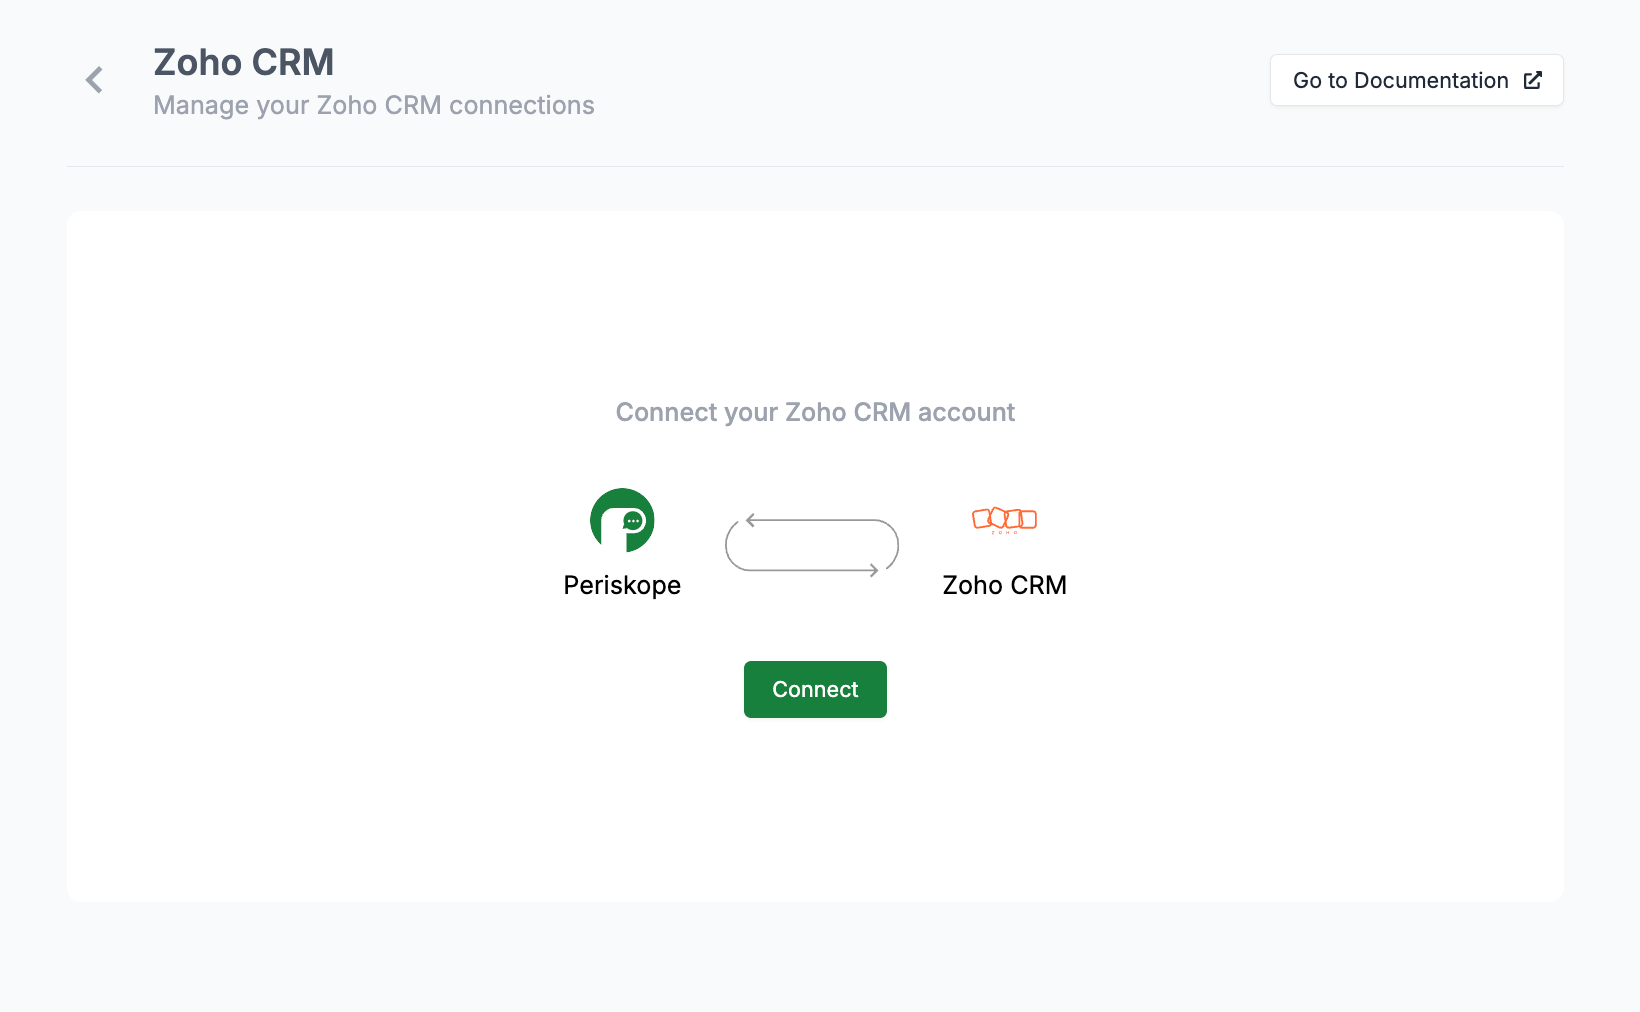Click the Zoho CRM page title
The width and height of the screenshot is (1640, 1012).
tap(243, 62)
